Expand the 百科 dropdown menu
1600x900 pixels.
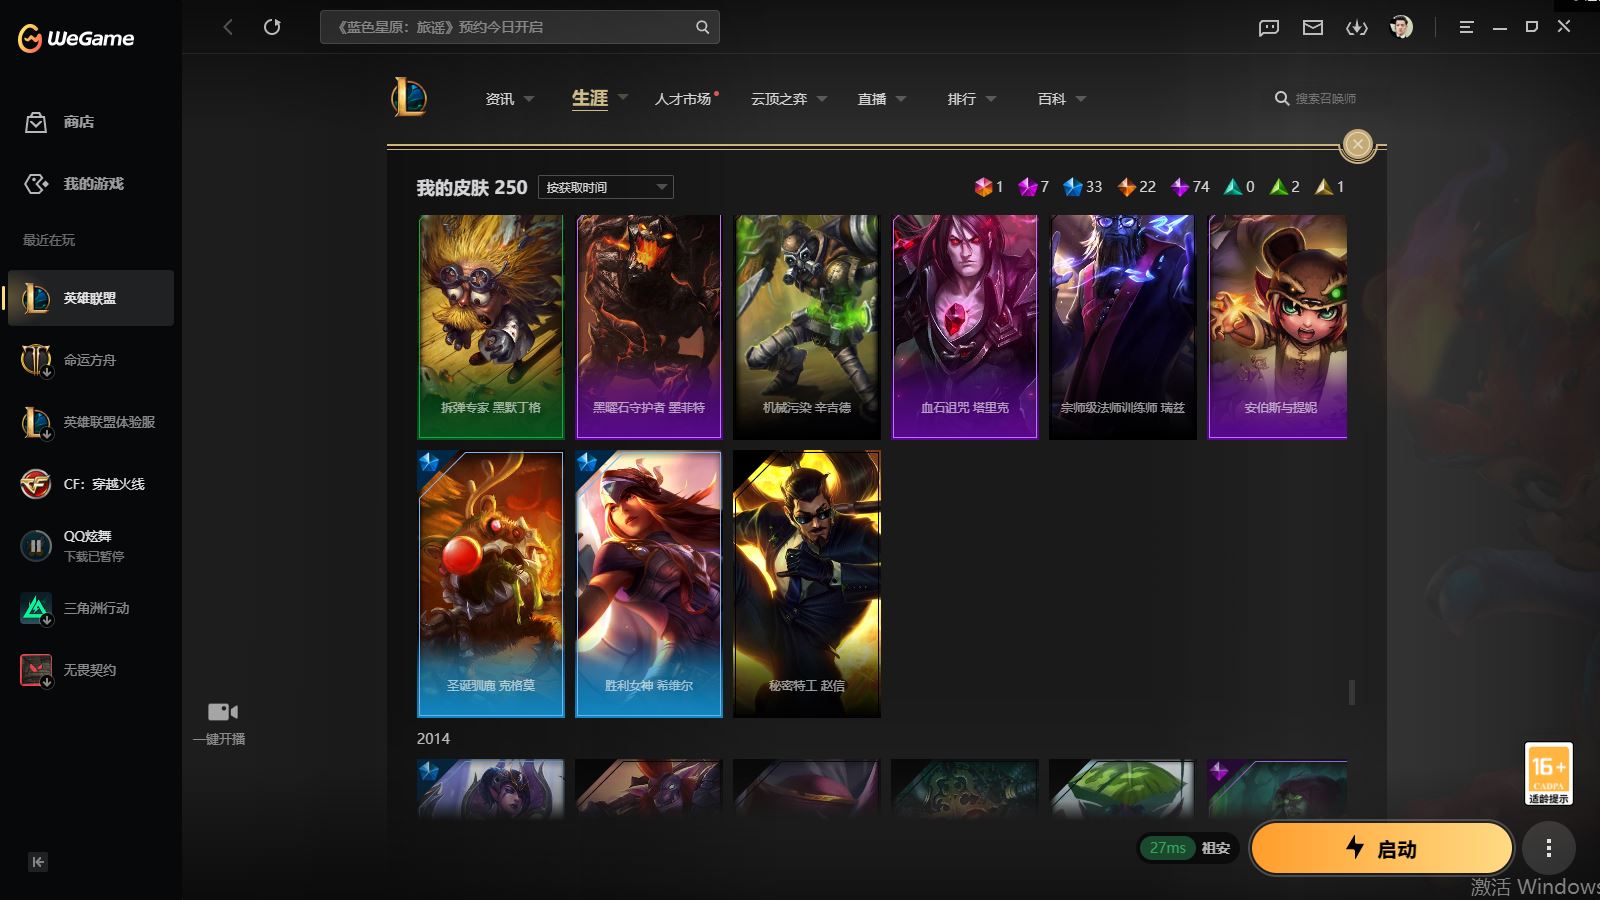click(1081, 99)
